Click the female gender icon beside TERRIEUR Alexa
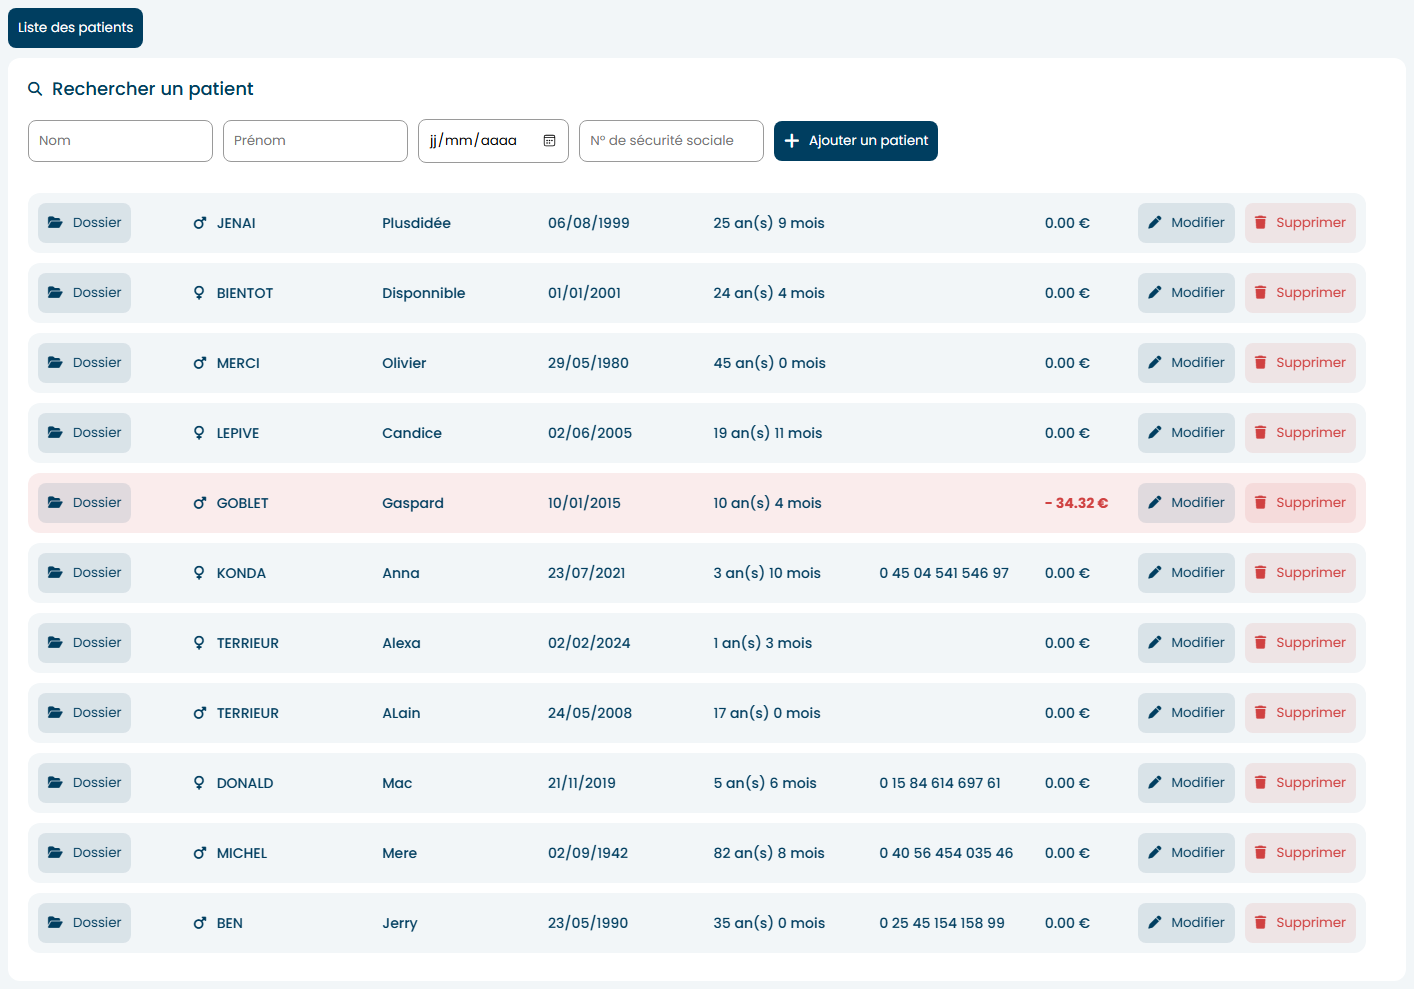The height and width of the screenshot is (989, 1414). 199,642
